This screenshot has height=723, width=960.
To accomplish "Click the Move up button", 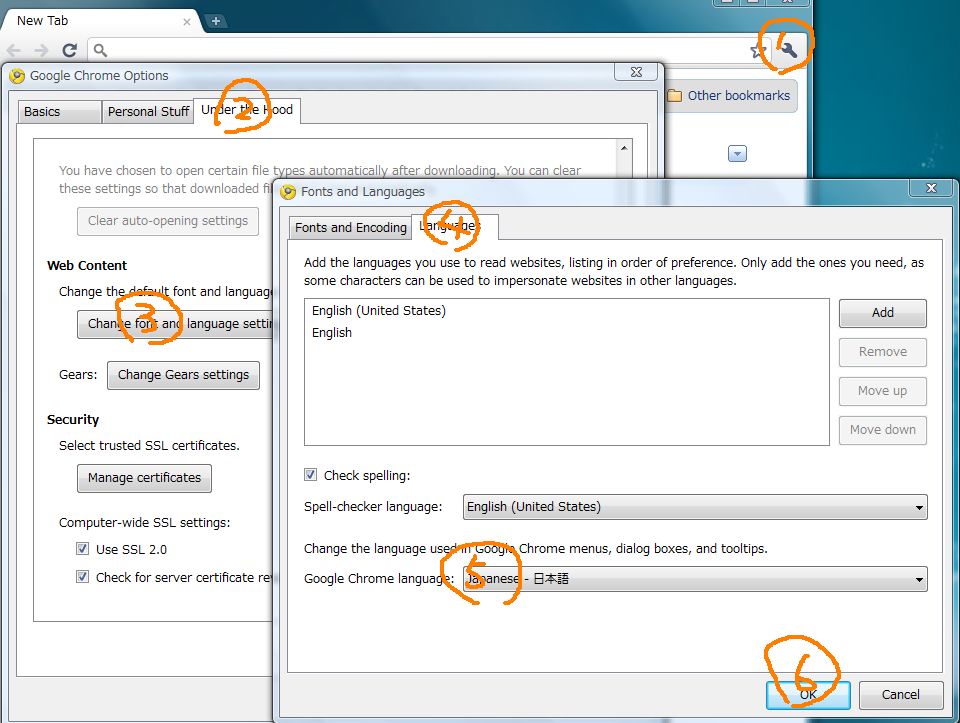I will [882, 391].
